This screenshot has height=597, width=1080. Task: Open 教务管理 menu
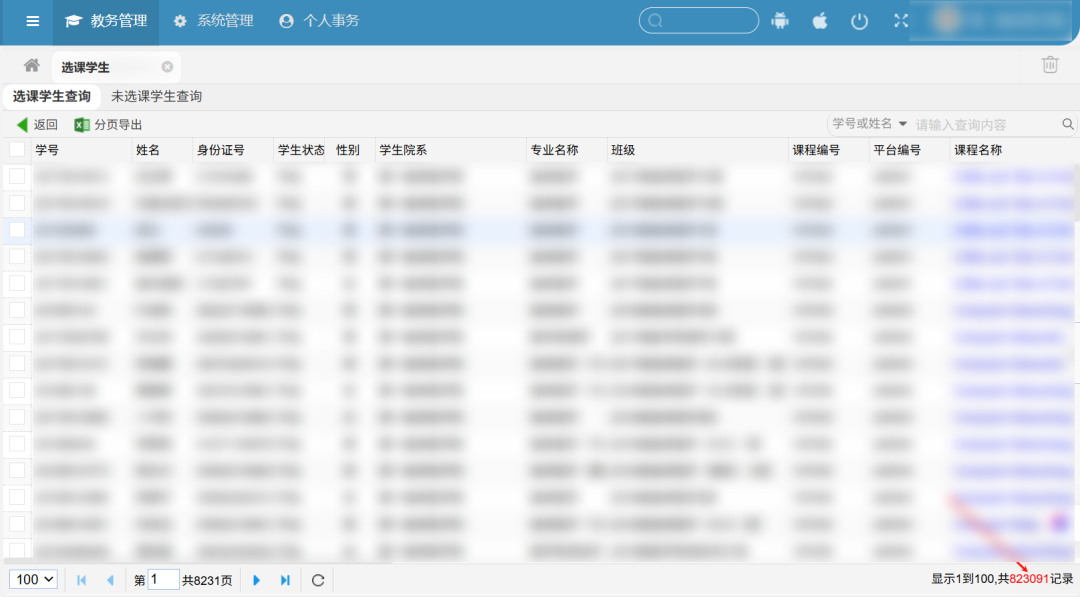pos(106,21)
